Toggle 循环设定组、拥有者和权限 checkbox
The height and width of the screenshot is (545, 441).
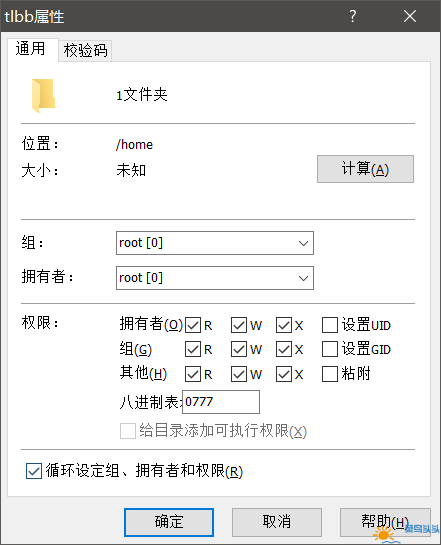pyautogui.click(x=34, y=471)
